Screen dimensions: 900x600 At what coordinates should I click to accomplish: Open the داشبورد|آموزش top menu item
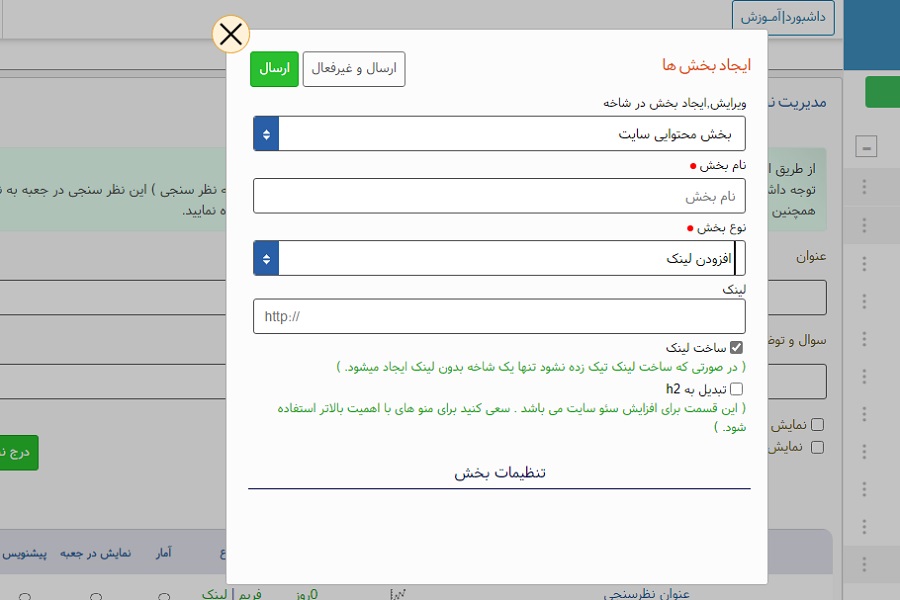783,18
